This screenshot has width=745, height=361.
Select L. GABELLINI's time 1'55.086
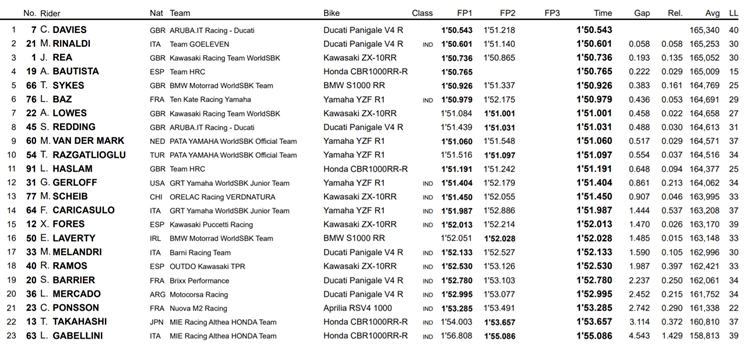(594, 336)
